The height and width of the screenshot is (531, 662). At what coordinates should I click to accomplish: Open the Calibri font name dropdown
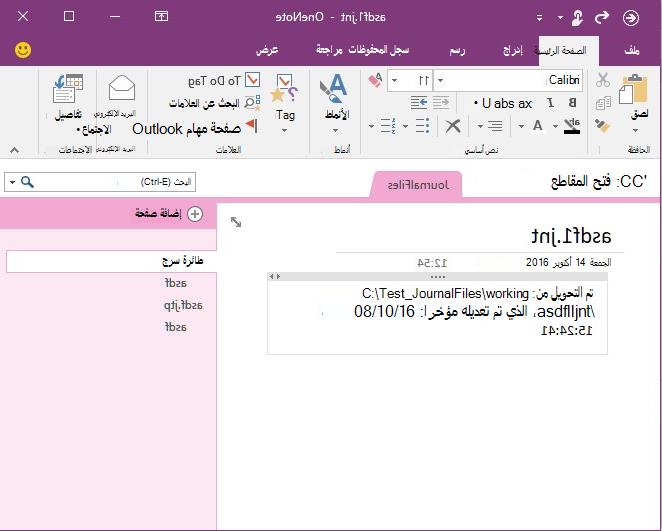440,80
